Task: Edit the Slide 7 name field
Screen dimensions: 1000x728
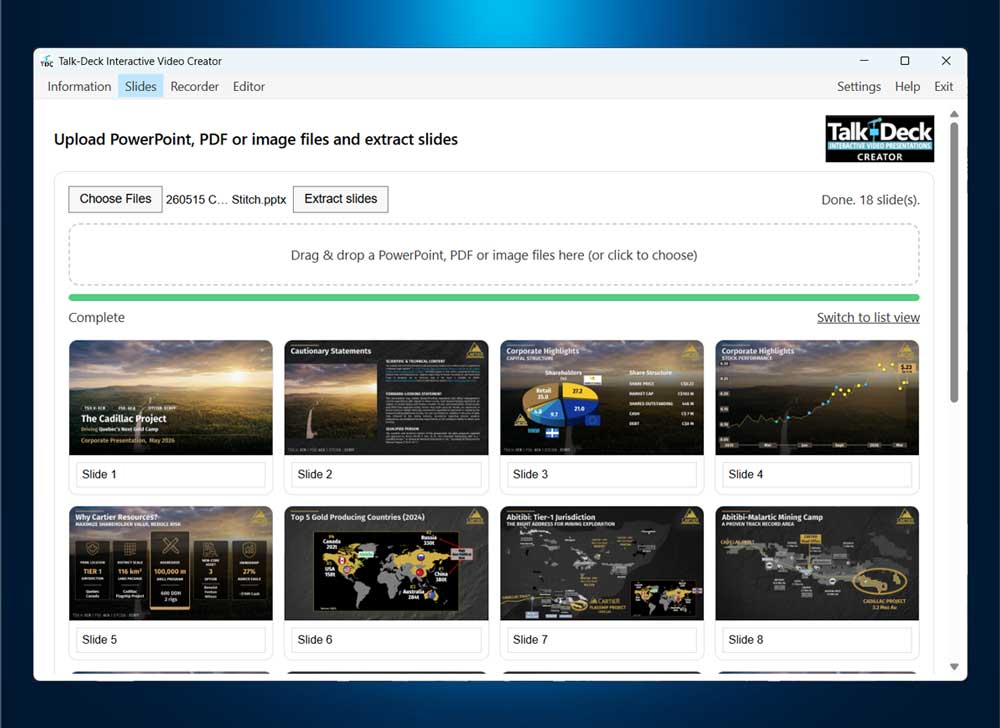Action: 602,639
